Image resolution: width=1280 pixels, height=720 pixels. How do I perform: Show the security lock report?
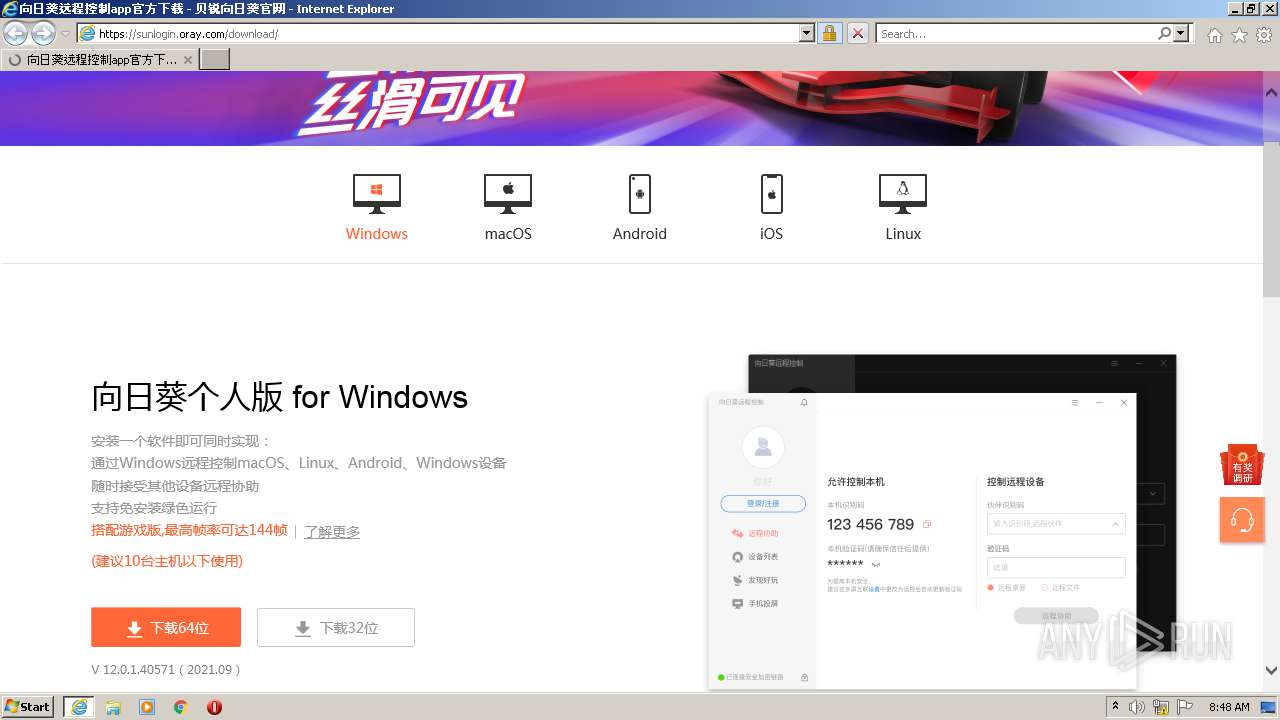pos(829,33)
